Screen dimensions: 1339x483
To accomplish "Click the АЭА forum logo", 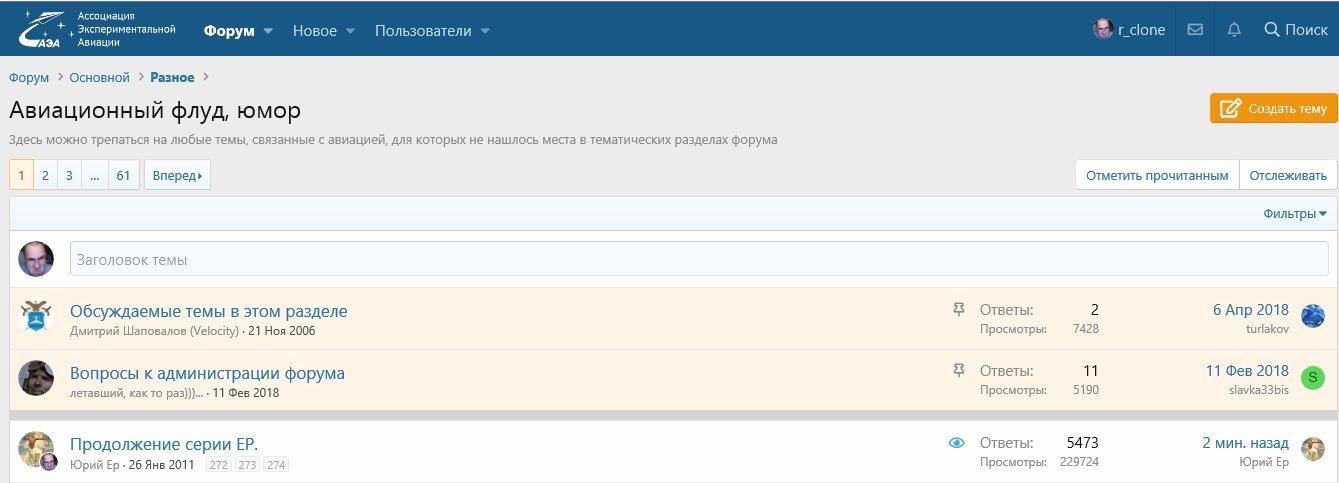I will pos(96,30).
